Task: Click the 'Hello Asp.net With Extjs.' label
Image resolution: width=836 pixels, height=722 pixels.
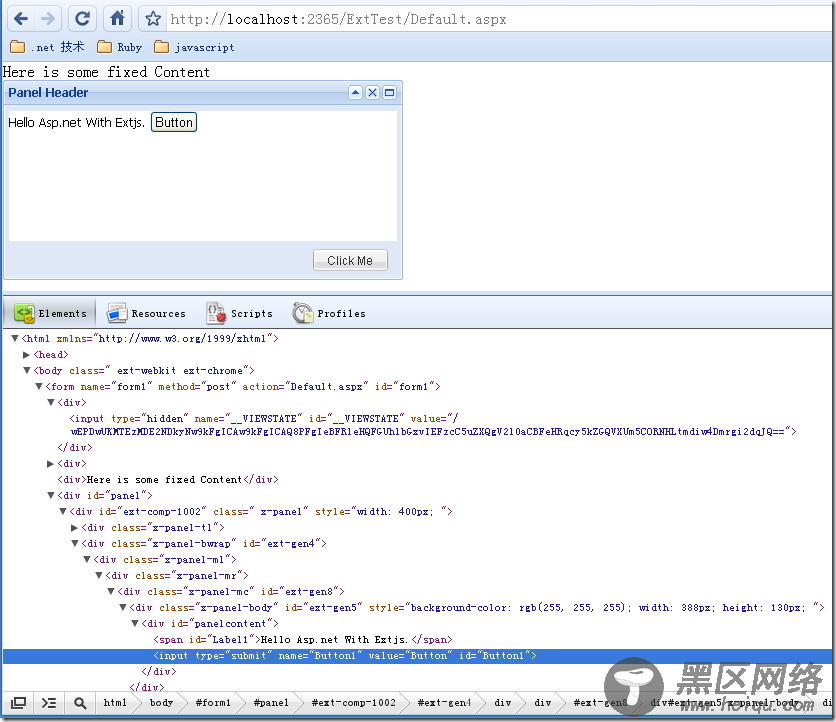Action: point(76,123)
